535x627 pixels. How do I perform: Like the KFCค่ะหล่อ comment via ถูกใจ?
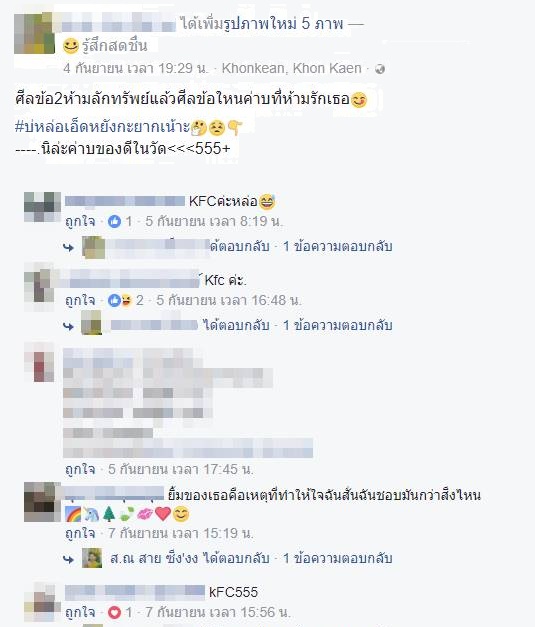[80, 221]
